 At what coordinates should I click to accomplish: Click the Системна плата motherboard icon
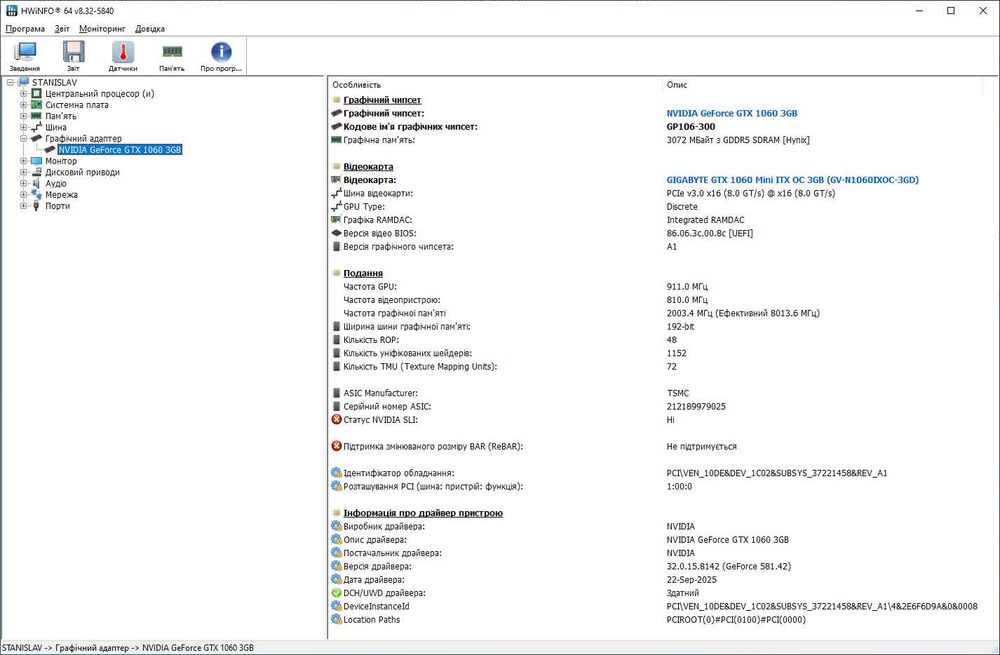tap(36, 105)
